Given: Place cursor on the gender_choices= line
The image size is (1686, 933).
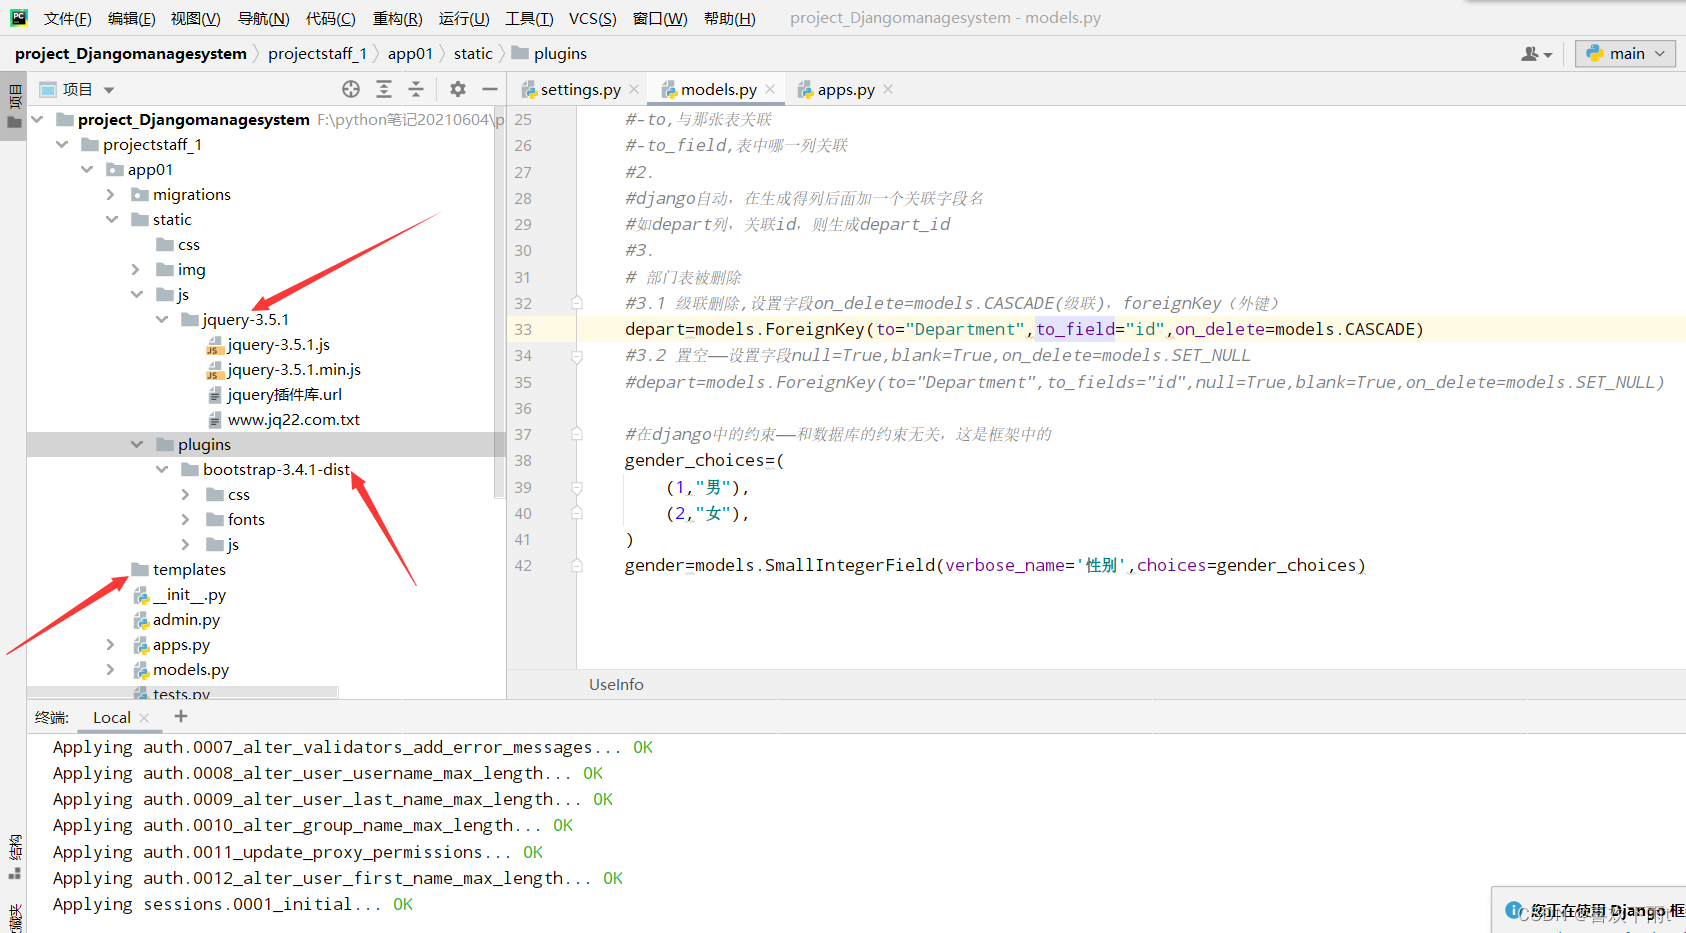Looking at the screenshot, I should click(704, 460).
